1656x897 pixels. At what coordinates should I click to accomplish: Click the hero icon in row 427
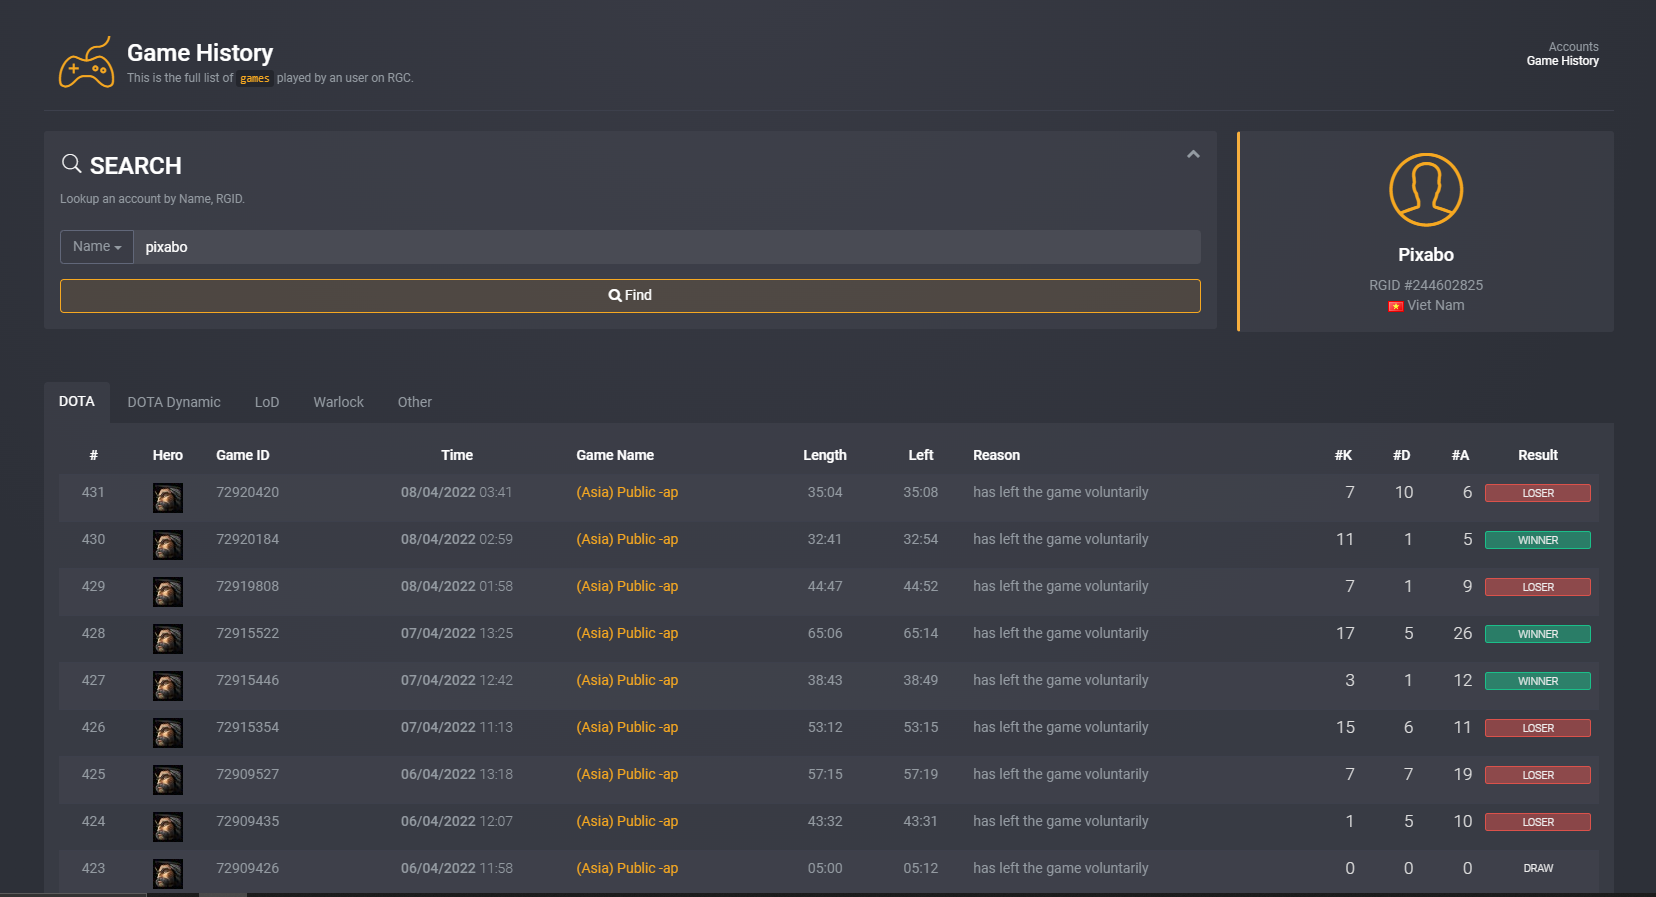[x=168, y=686]
